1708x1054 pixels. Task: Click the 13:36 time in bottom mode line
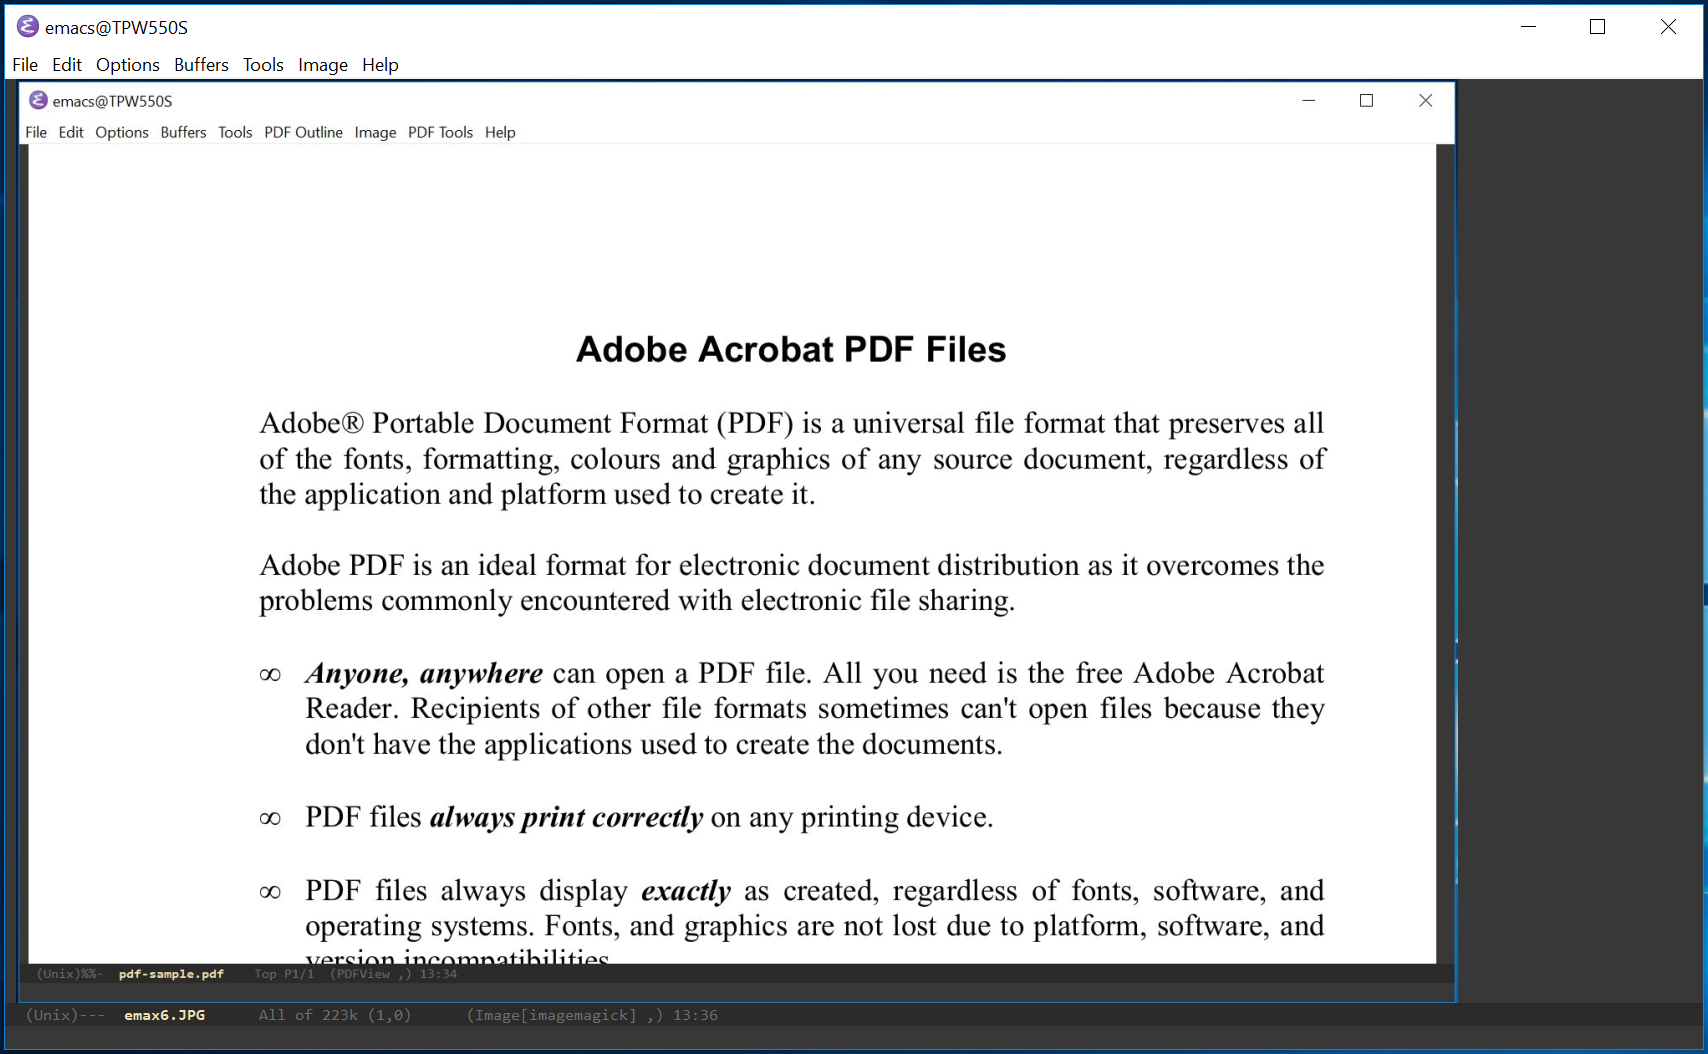point(695,1015)
